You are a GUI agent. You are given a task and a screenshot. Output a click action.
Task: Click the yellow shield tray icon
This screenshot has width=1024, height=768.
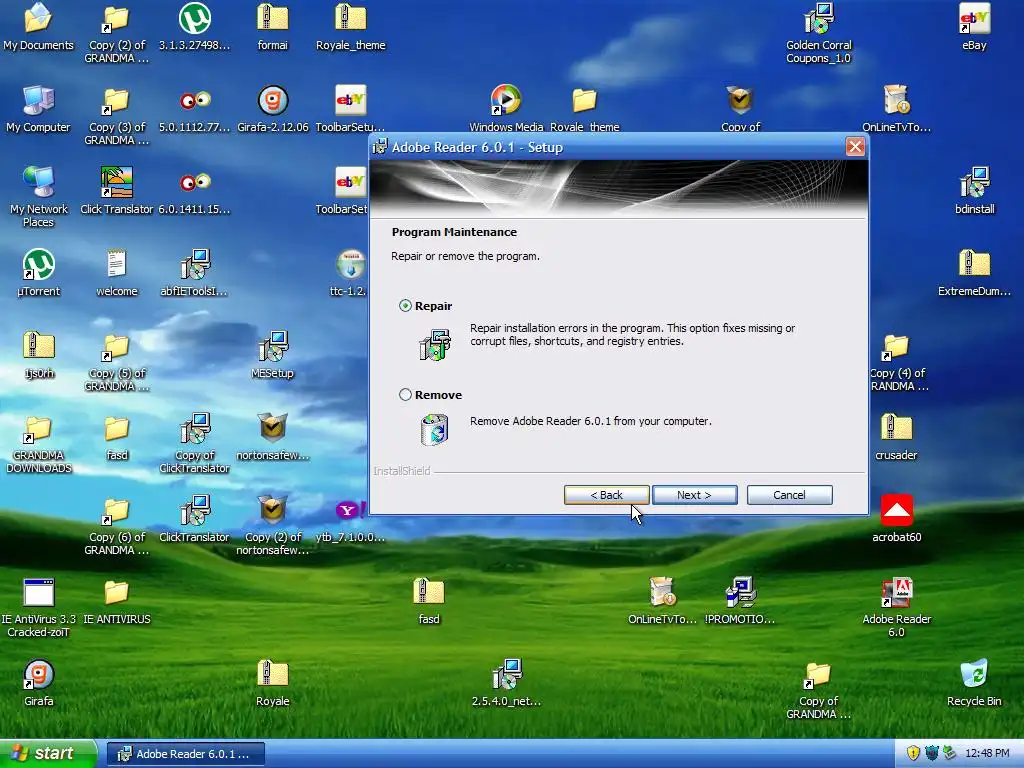[x=914, y=754]
